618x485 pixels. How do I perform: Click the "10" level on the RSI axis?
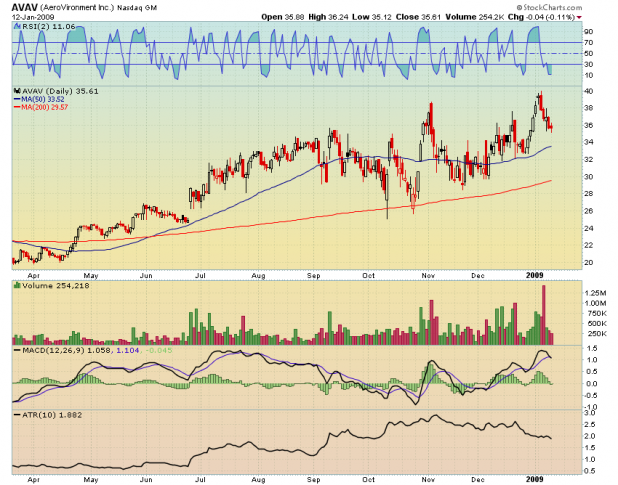[589, 76]
